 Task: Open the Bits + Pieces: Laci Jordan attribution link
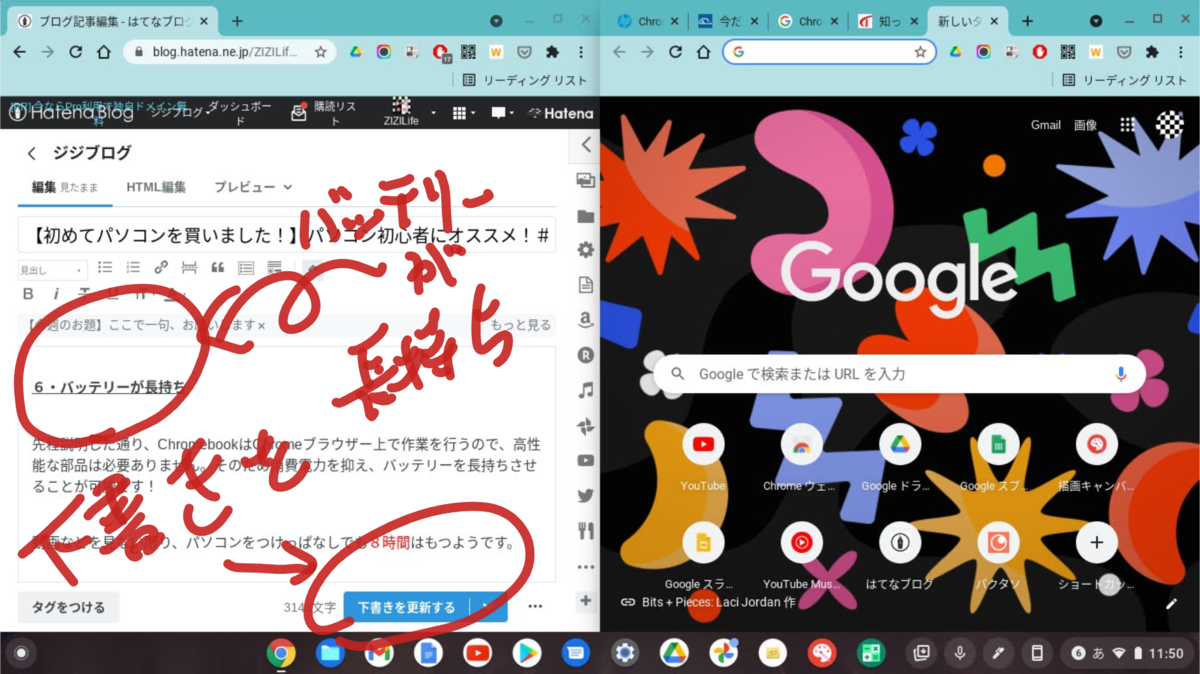[707, 602]
